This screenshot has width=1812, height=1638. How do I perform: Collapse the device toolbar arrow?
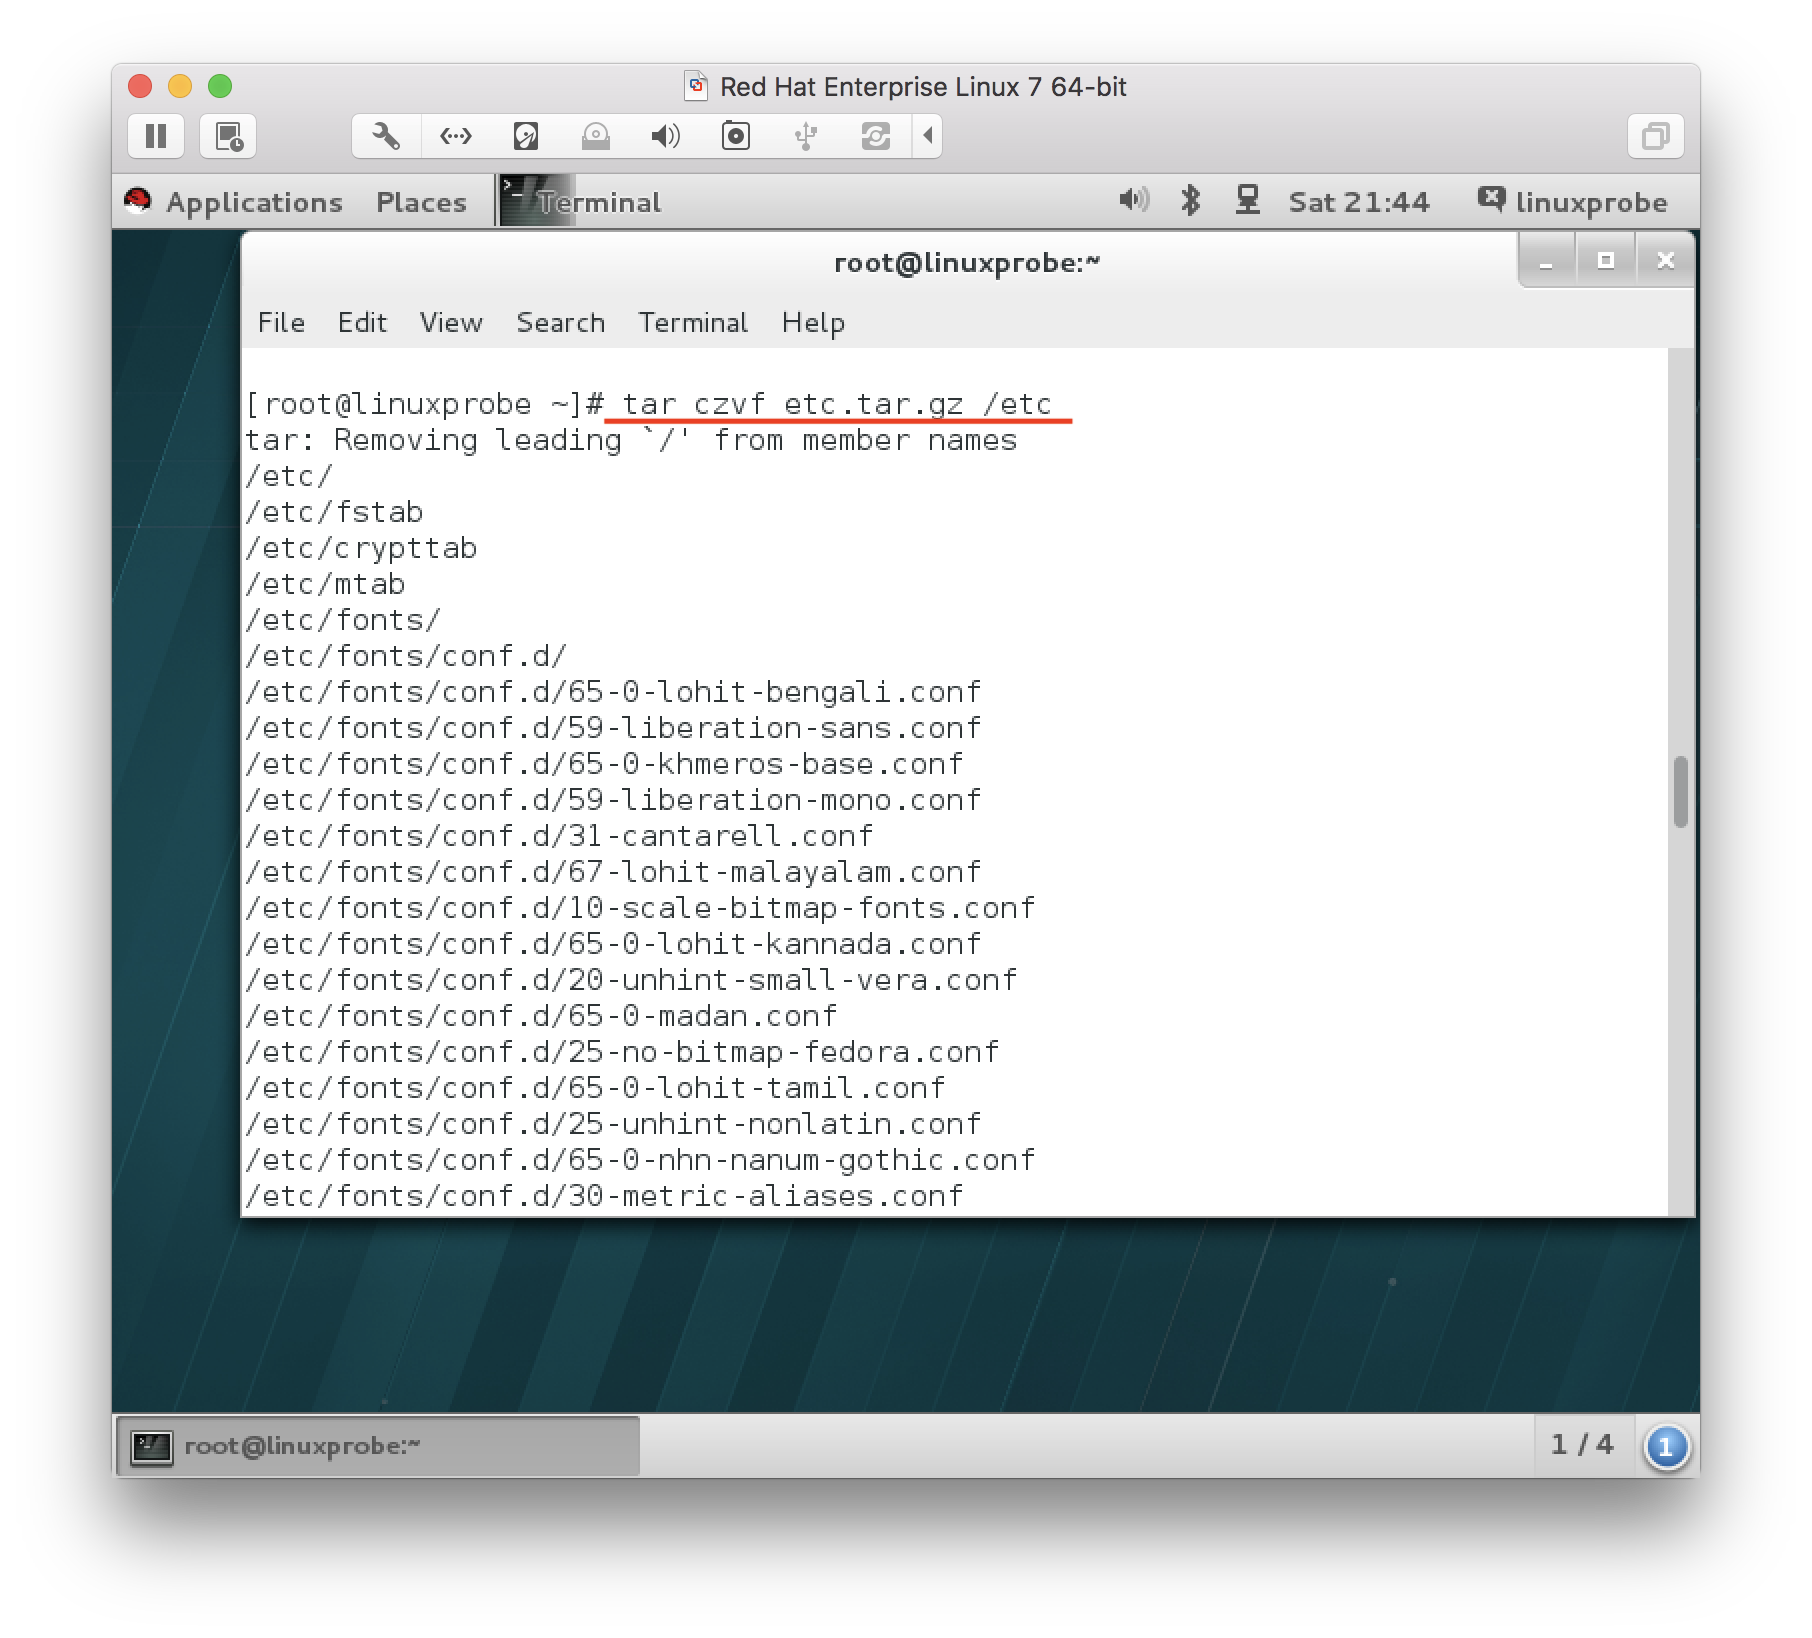[928, 136]
